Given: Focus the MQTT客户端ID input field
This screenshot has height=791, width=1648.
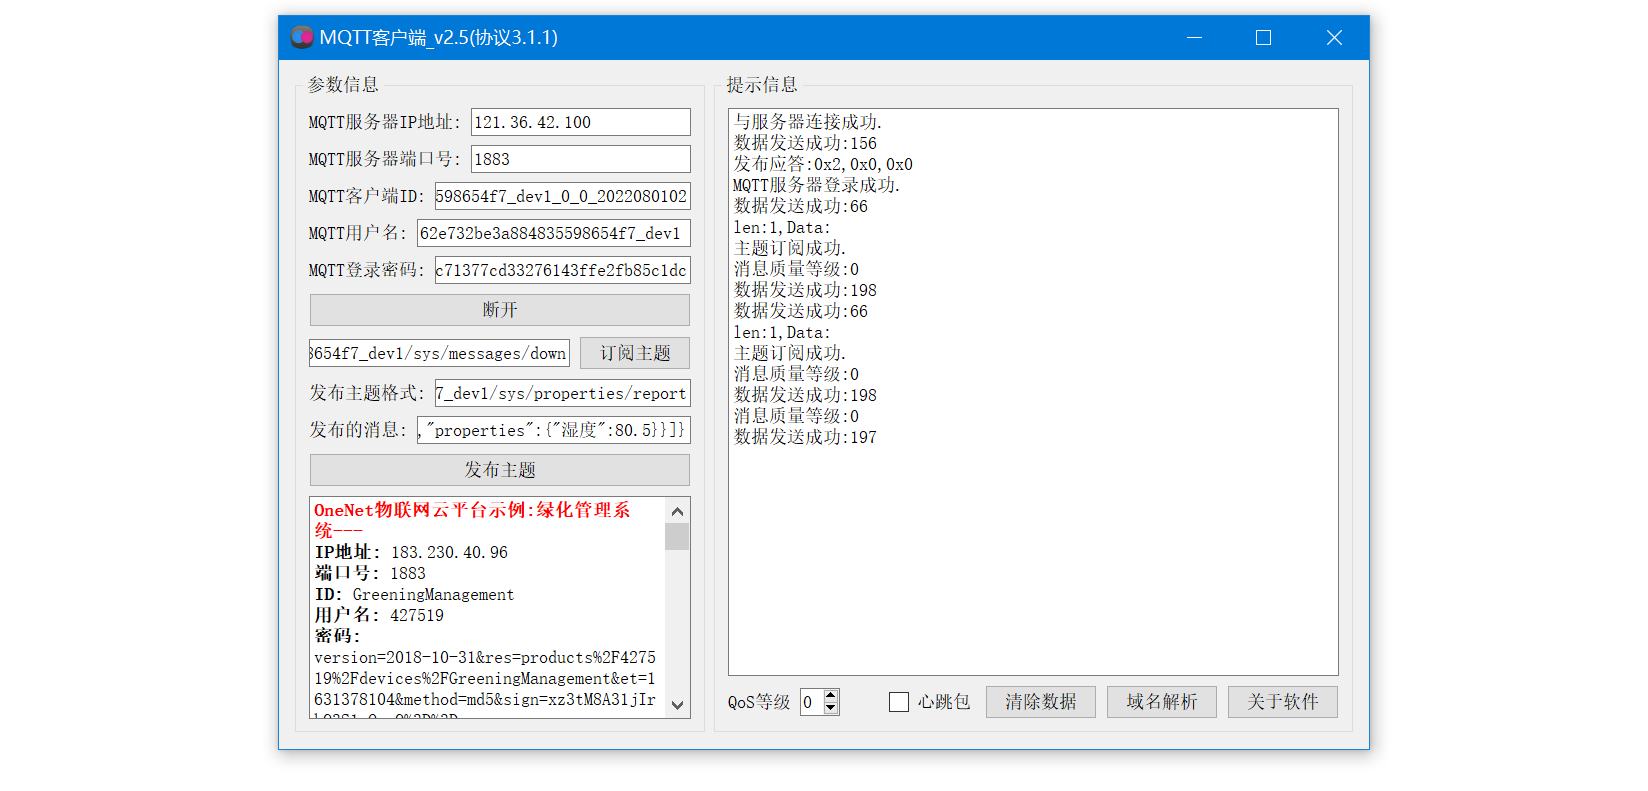Looking at the screenshot, I should (x=563, y=196).
